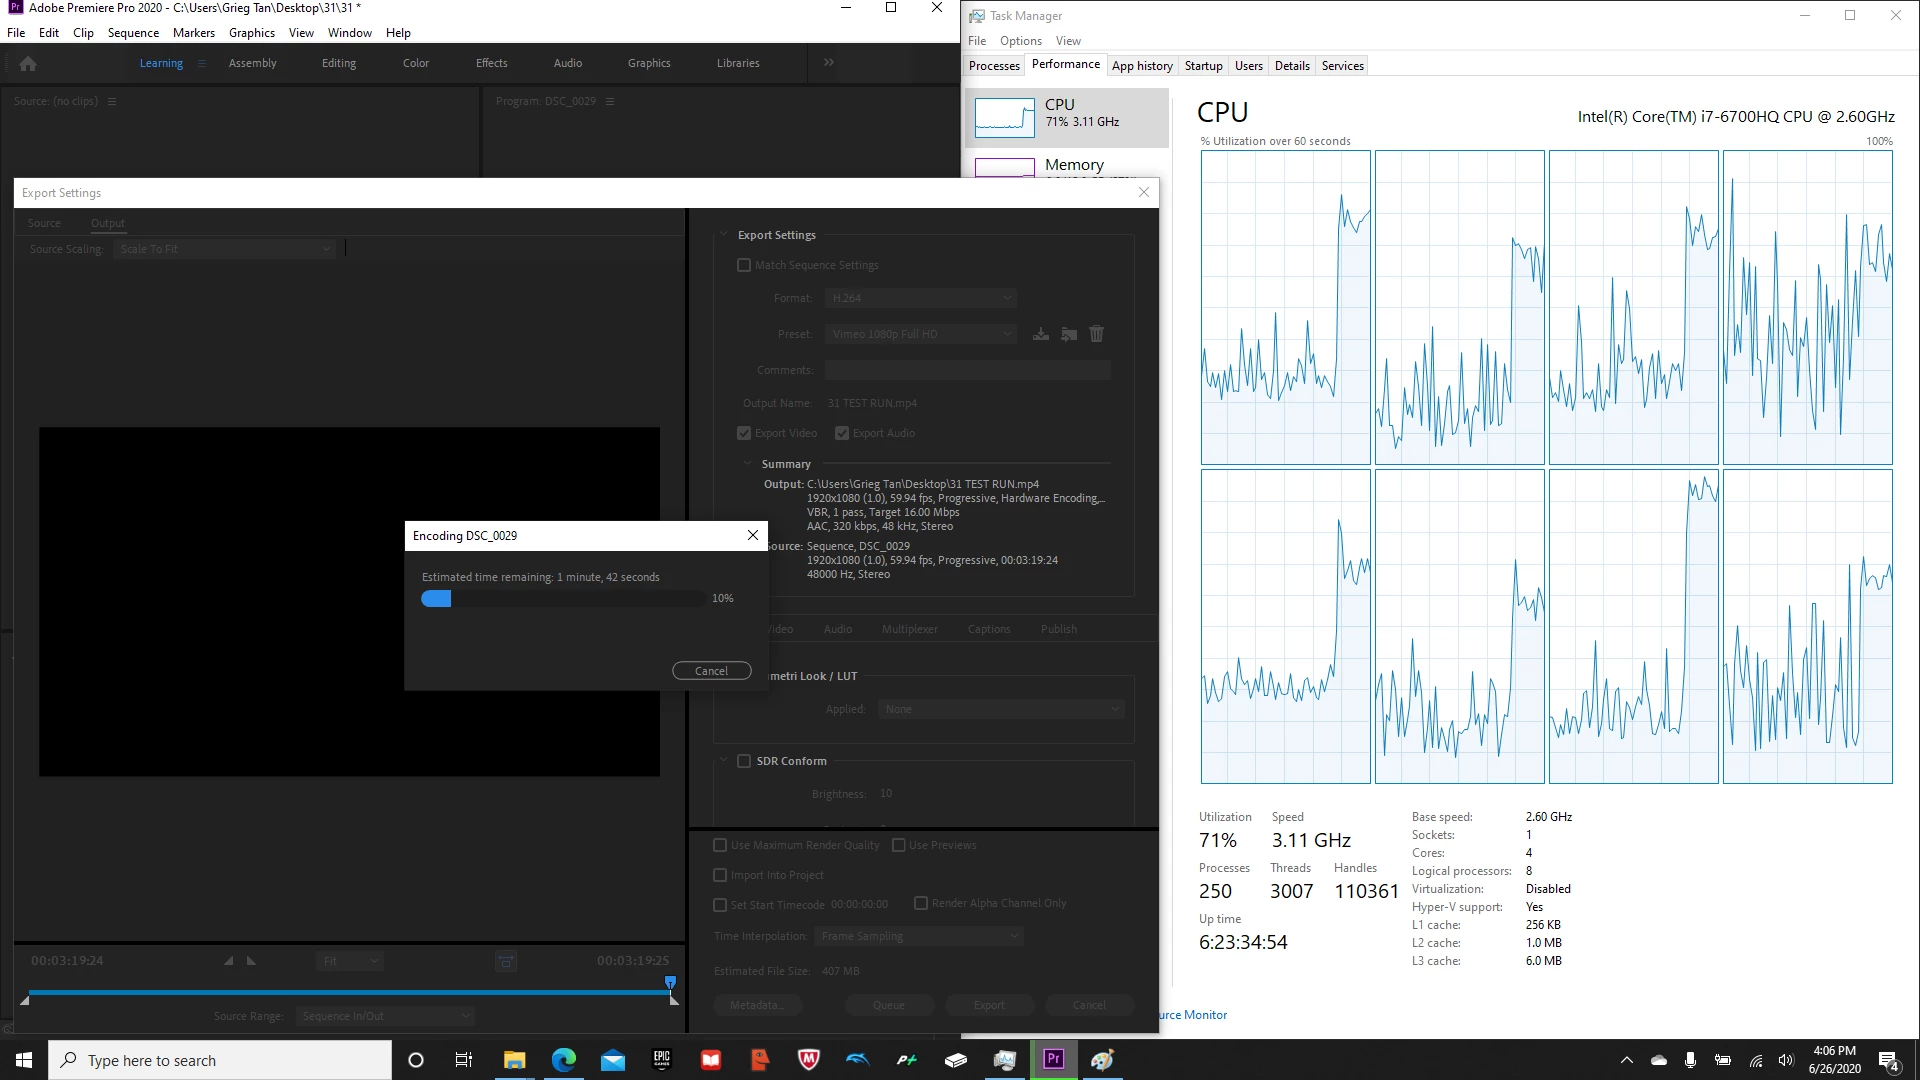The width and height of the screenshot is (1920, 1080).
Task: Toggle Match Sequence Settings checkbox
Action: 744,266
